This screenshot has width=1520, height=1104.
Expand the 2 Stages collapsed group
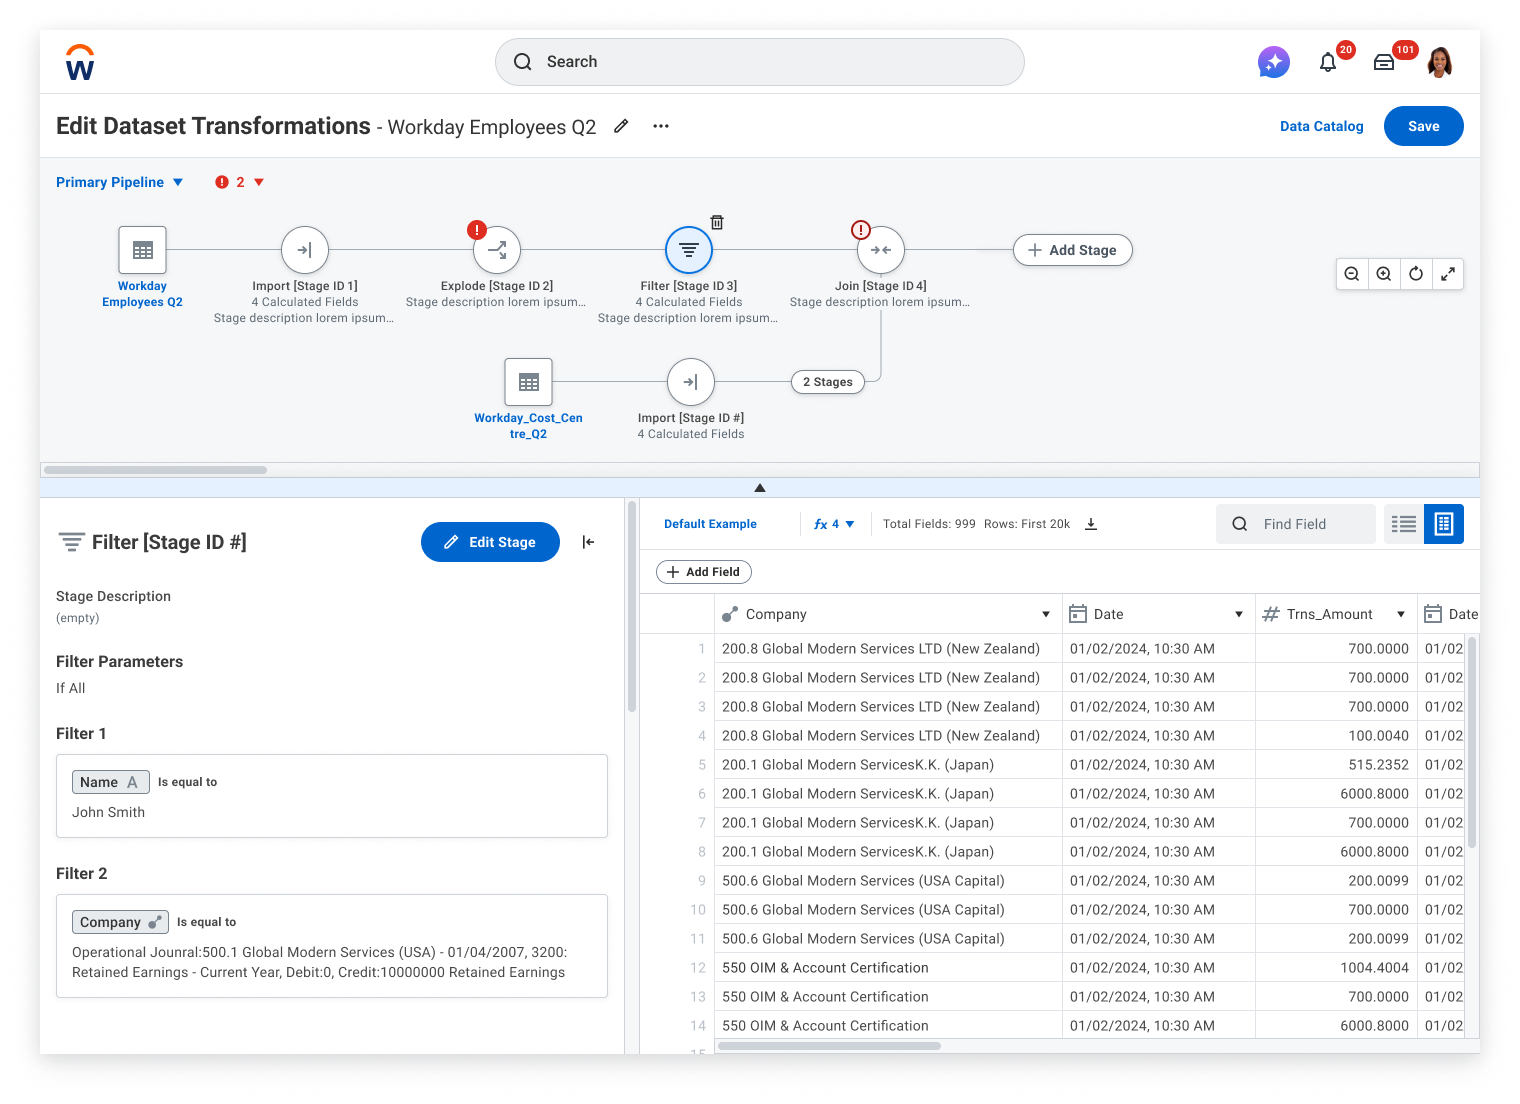[828, 382]
